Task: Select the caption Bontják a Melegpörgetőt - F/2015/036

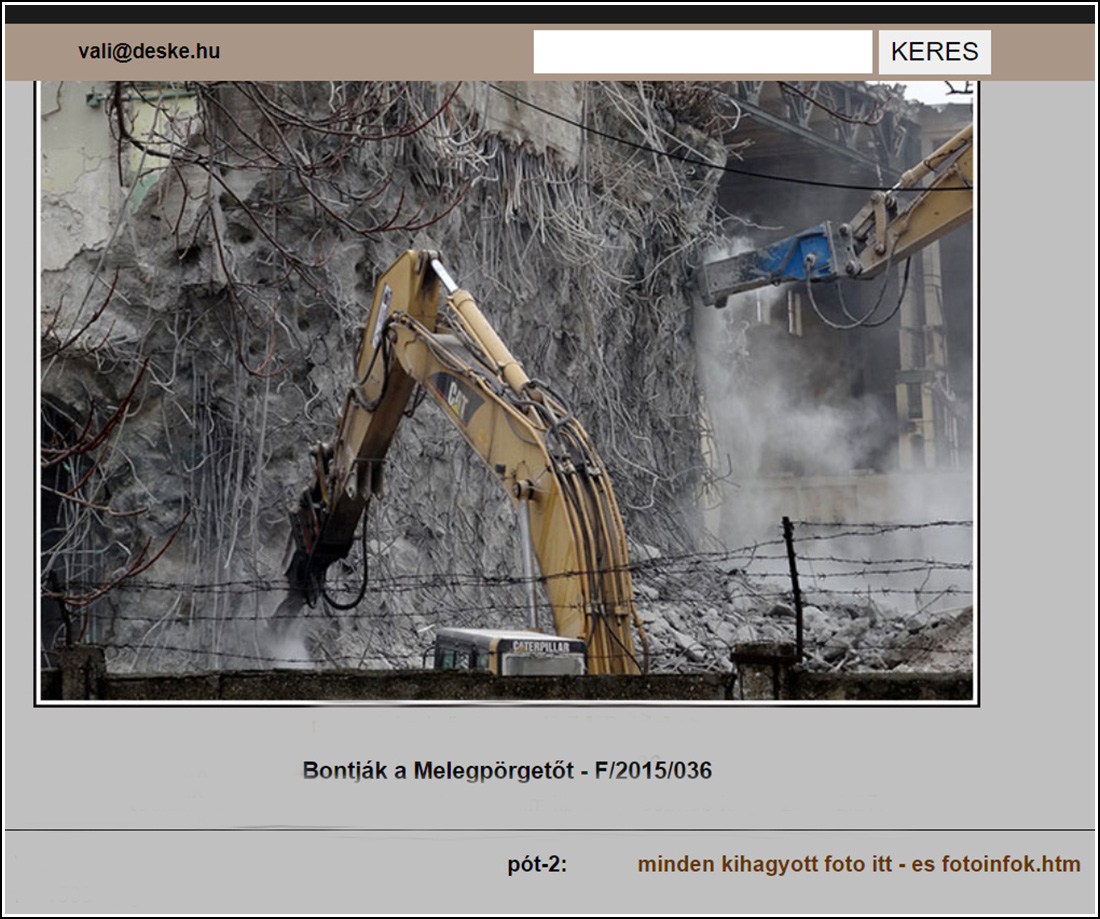Action: pos(507,770)
